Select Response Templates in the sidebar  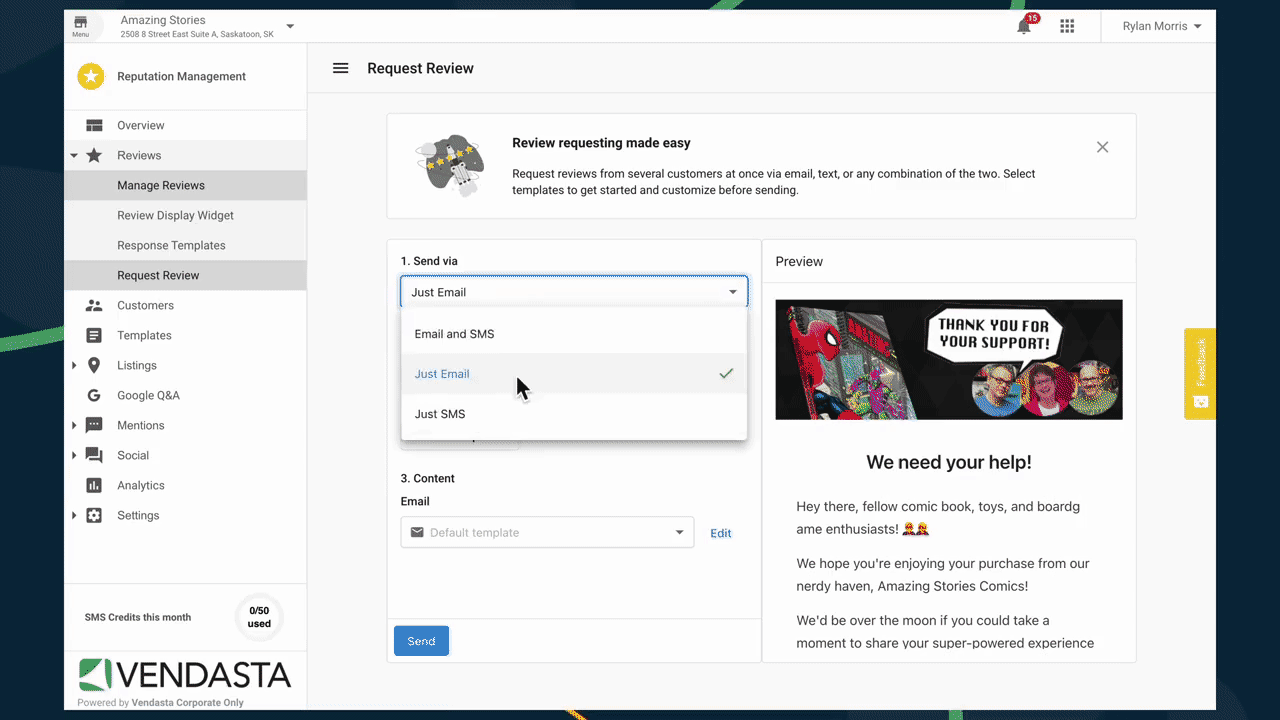(170, 245)
